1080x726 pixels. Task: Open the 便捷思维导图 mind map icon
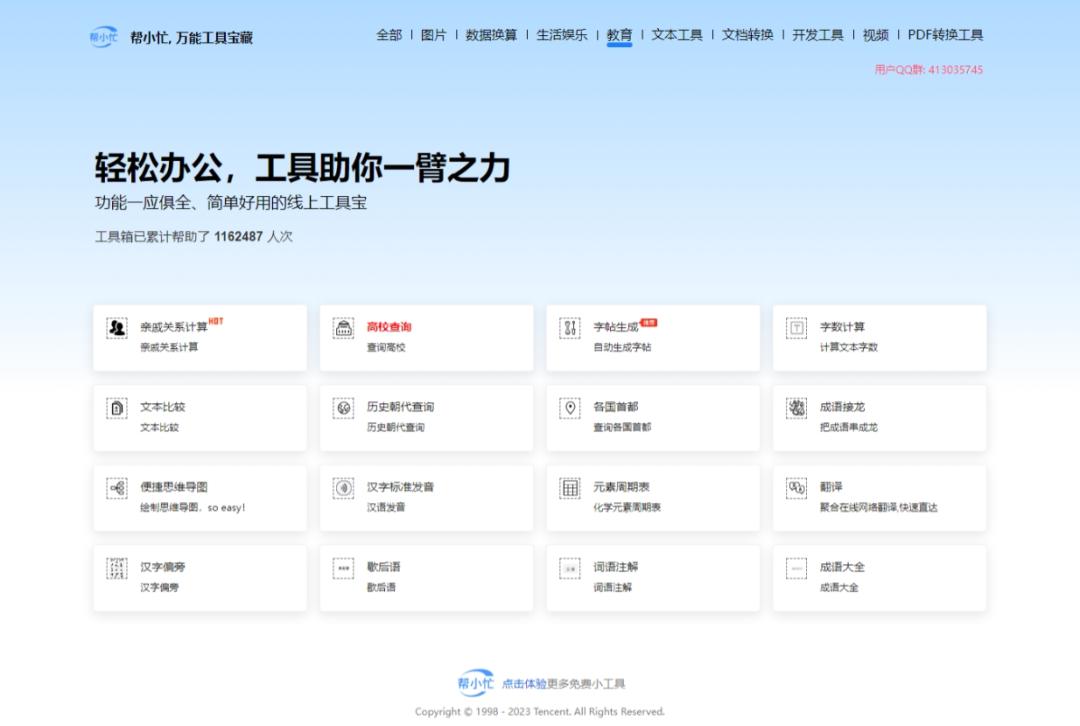click(x=116, y=488)
